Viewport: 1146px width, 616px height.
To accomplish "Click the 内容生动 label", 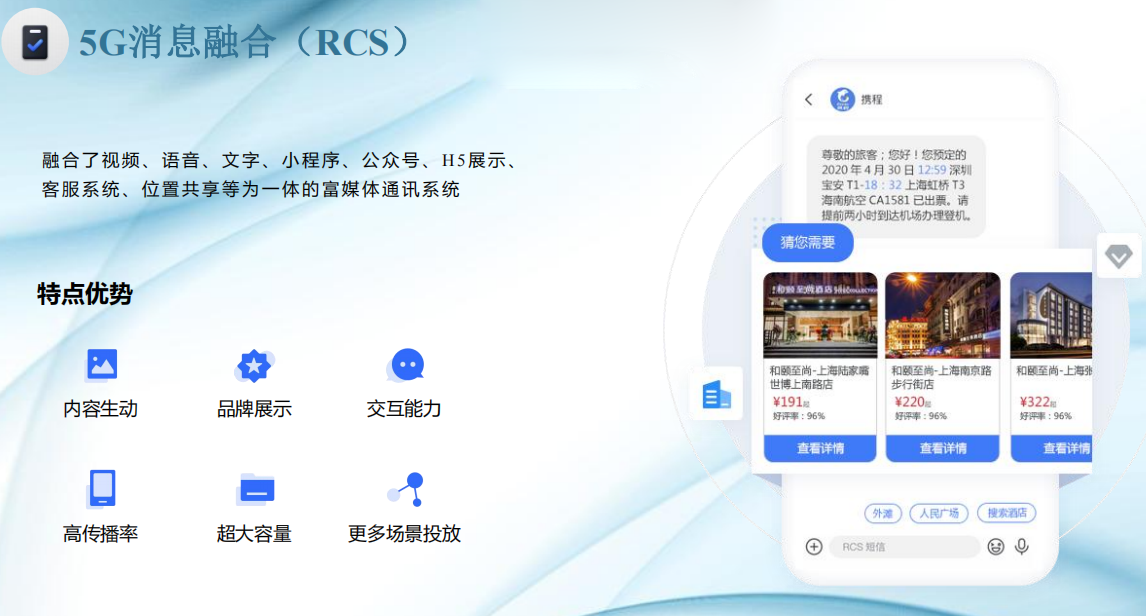I will coord(101,408).
